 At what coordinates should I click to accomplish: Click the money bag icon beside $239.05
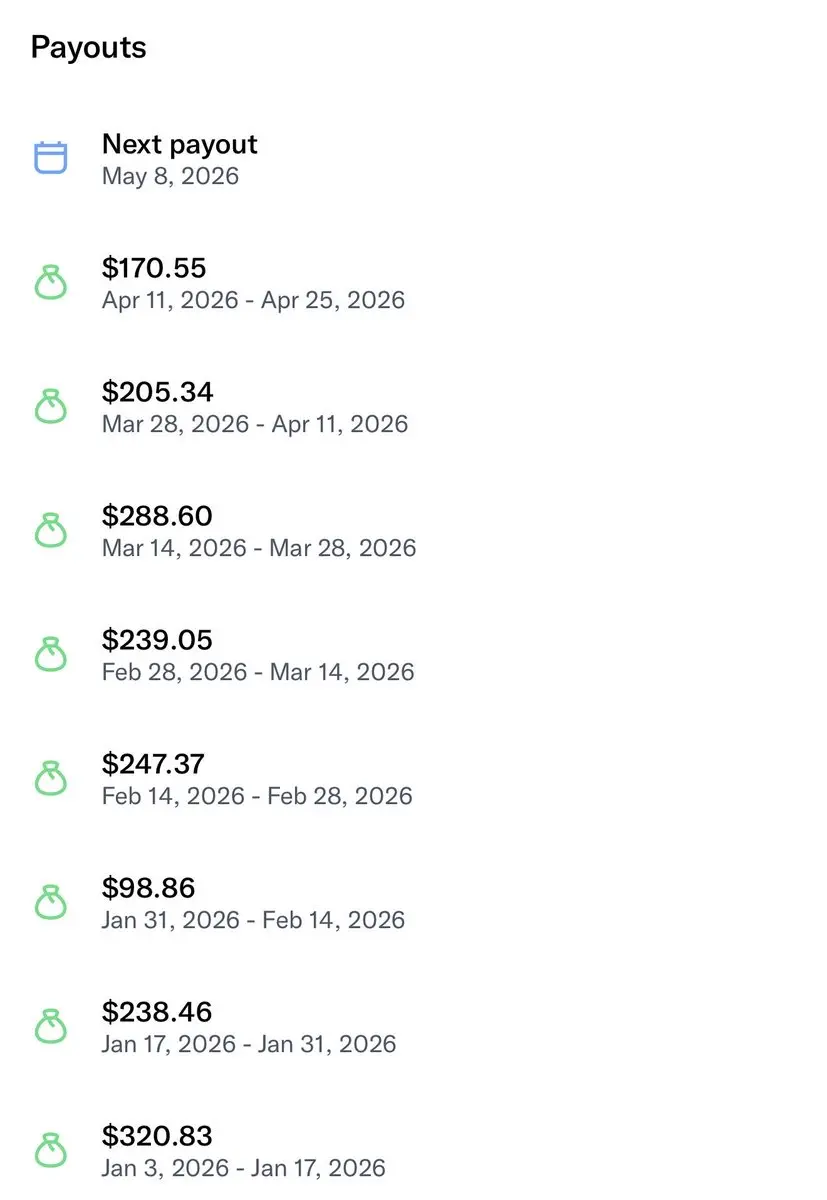(x=51, y=655)
